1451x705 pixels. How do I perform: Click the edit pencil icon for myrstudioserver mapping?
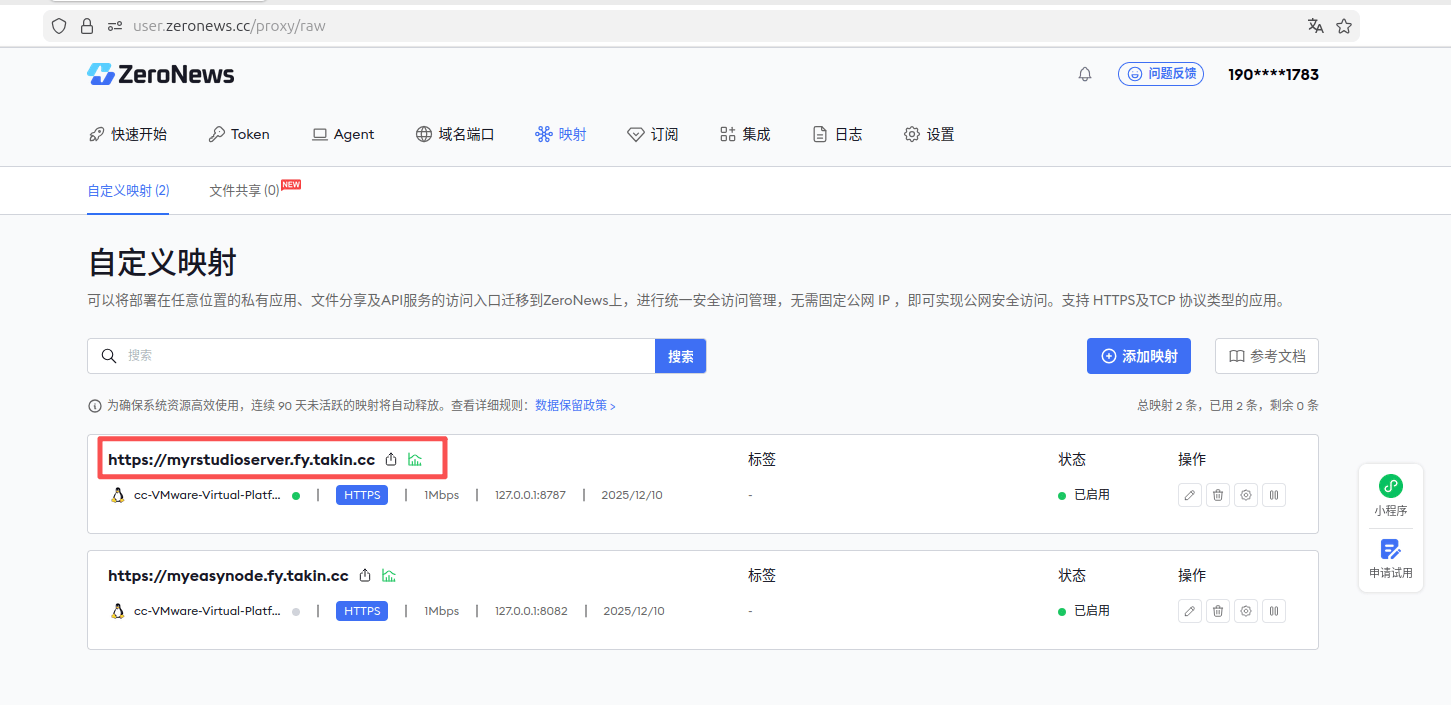1189,495
